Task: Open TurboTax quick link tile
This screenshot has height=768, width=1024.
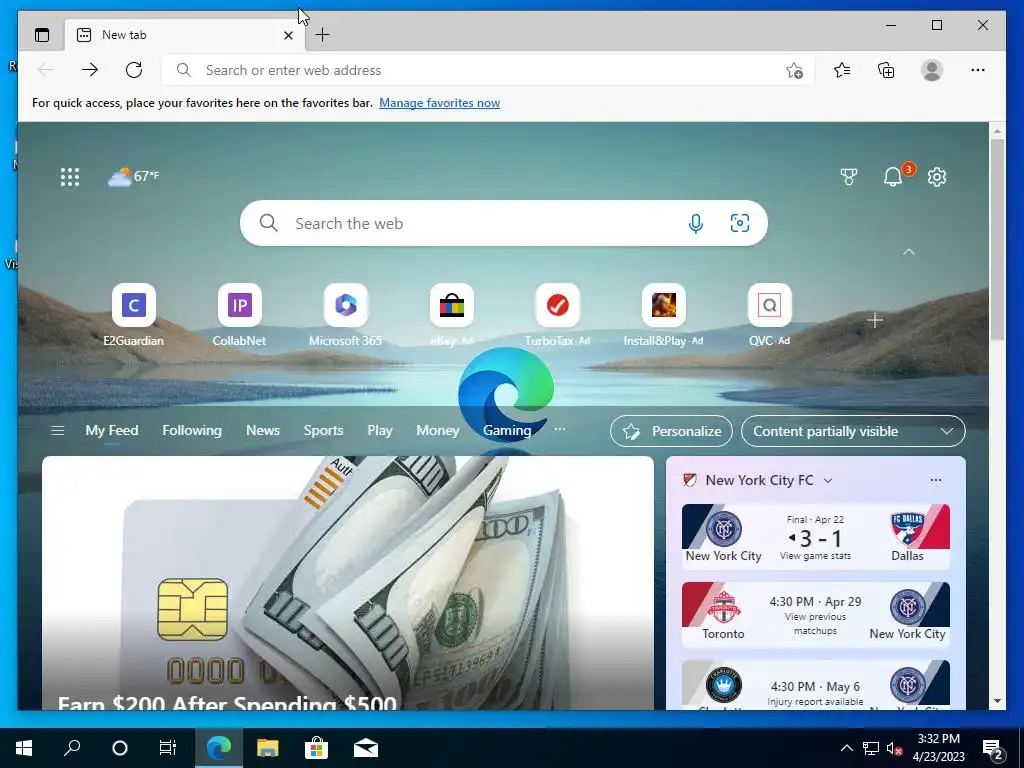Action: click(x=557, y=315)
